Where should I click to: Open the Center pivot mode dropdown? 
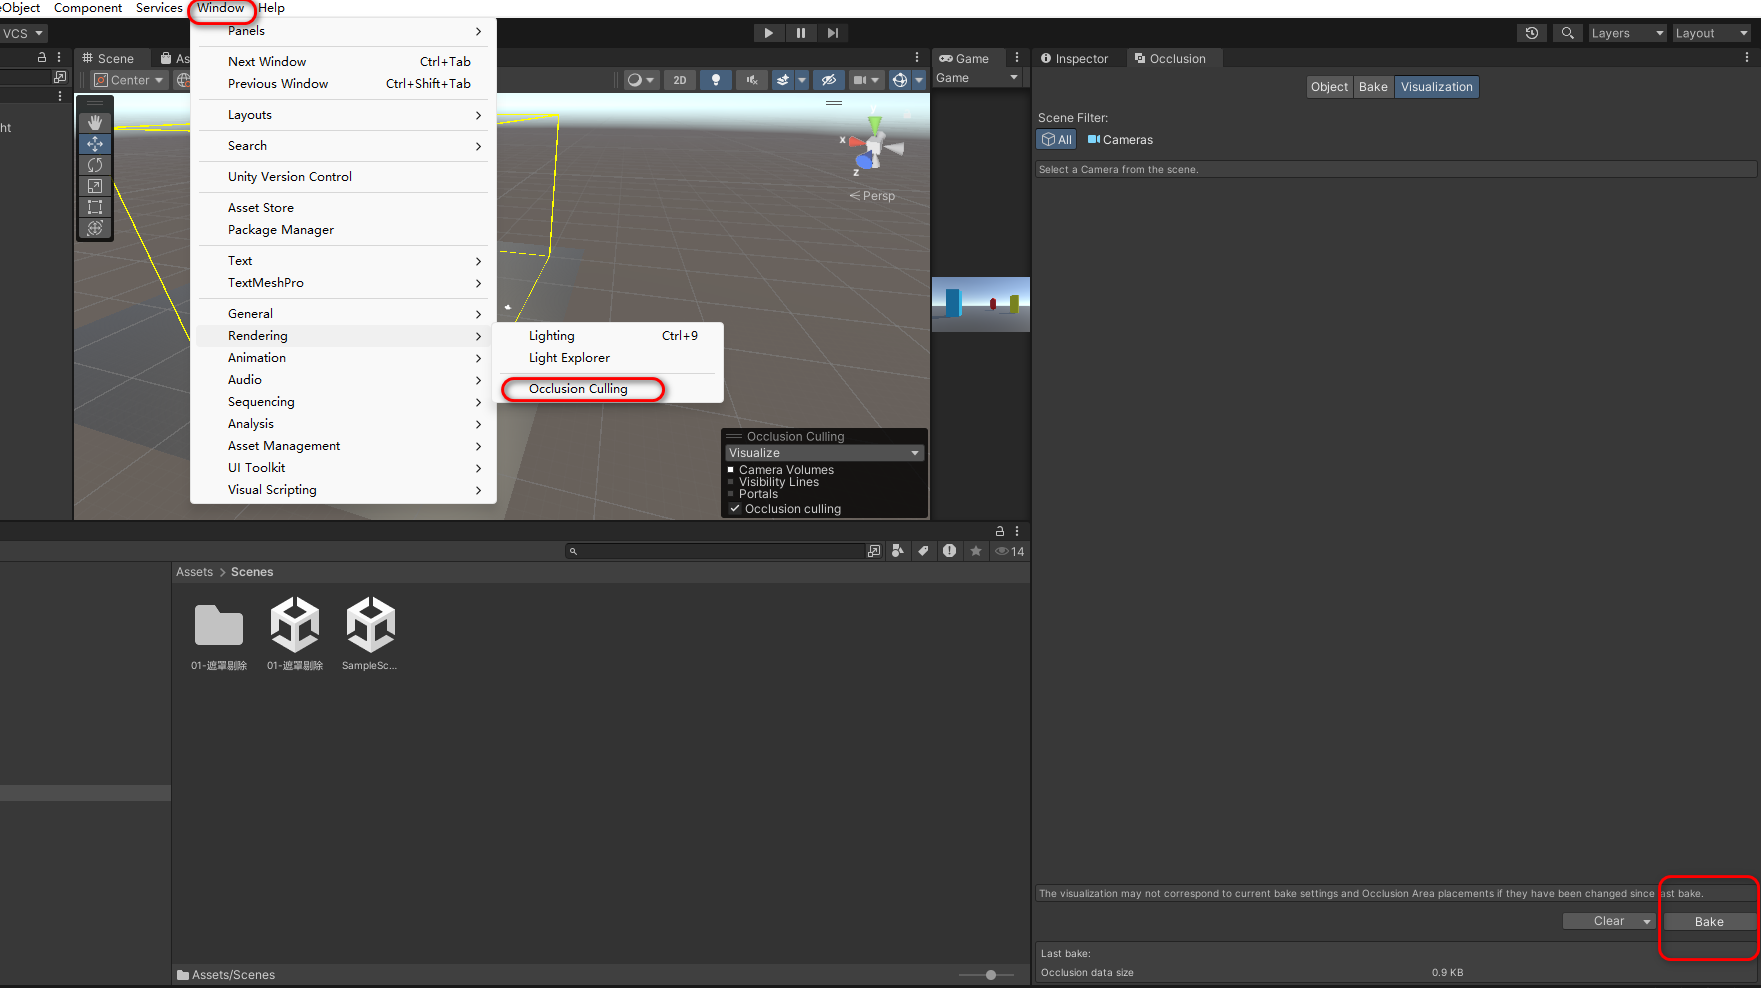[128, 80]
